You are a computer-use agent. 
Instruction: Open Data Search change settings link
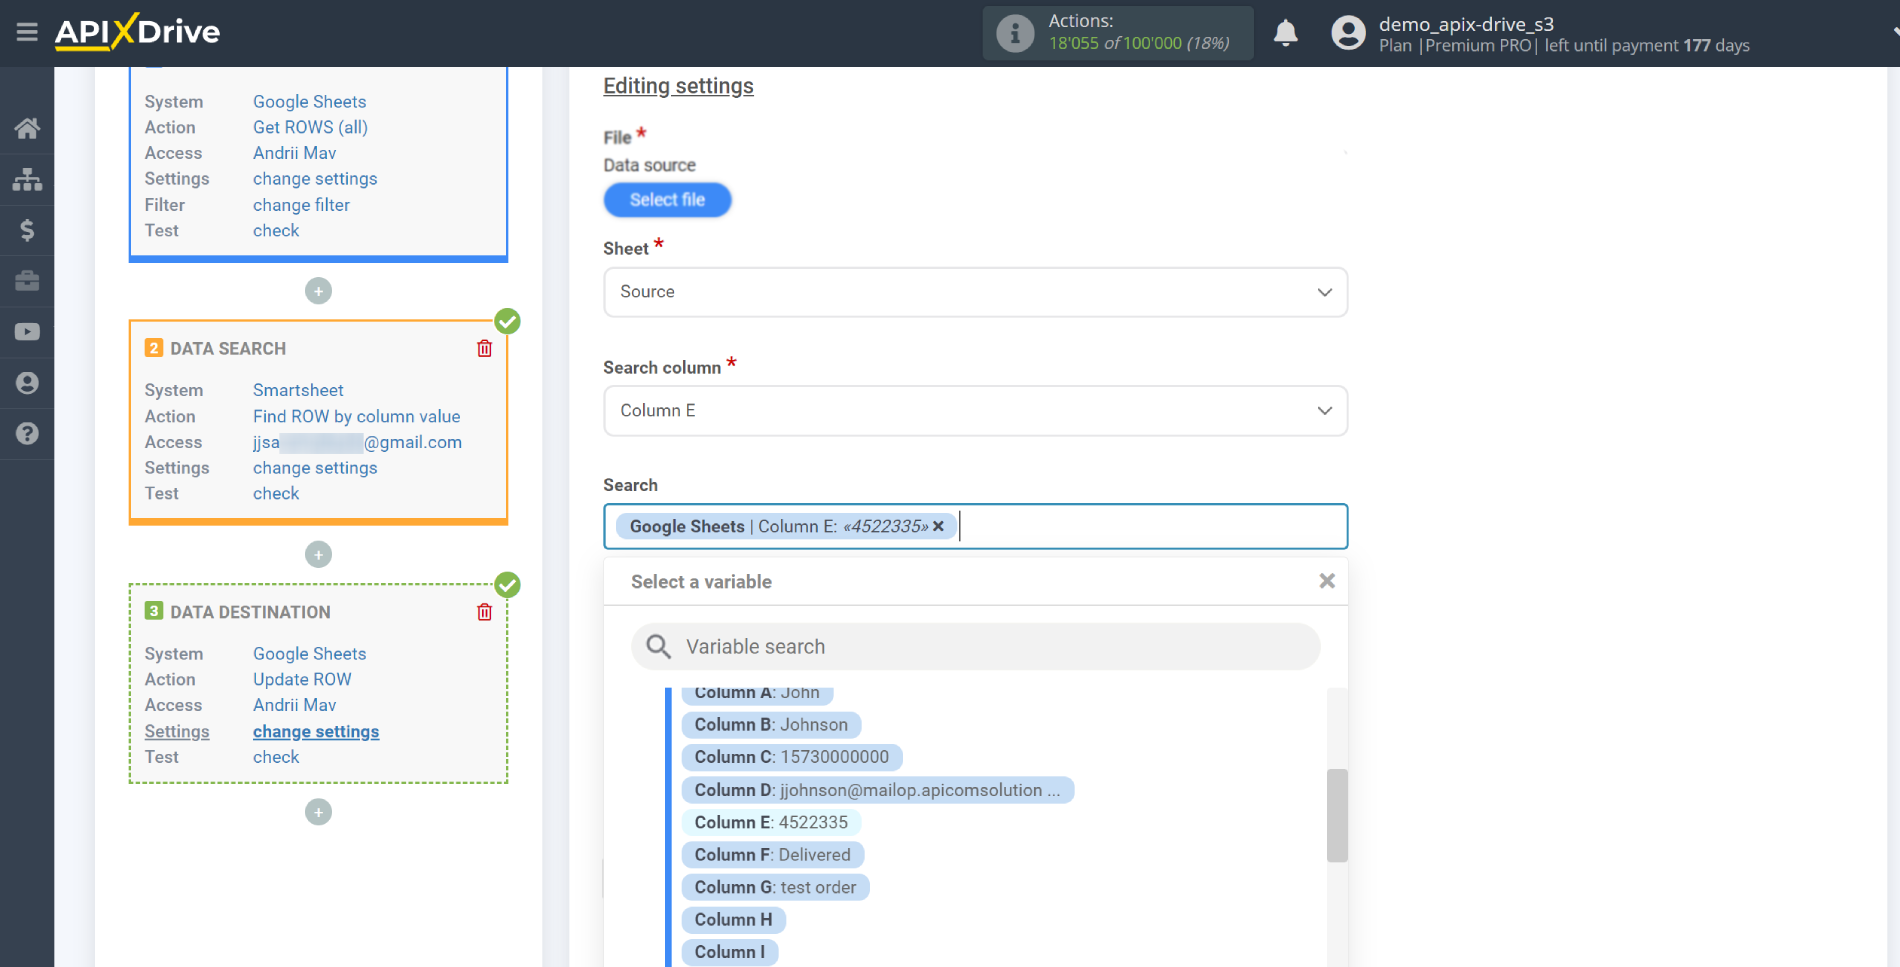tap(315, 468)
